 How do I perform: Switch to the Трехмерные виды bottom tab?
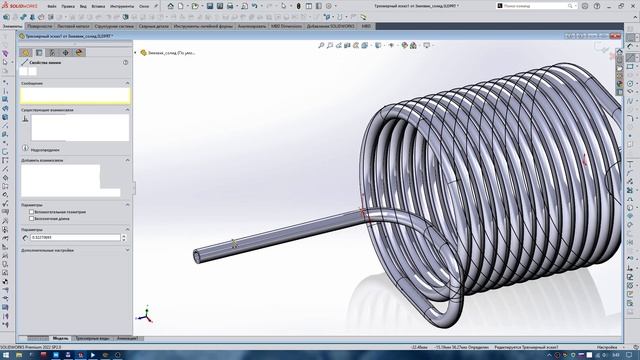[92, 338]
